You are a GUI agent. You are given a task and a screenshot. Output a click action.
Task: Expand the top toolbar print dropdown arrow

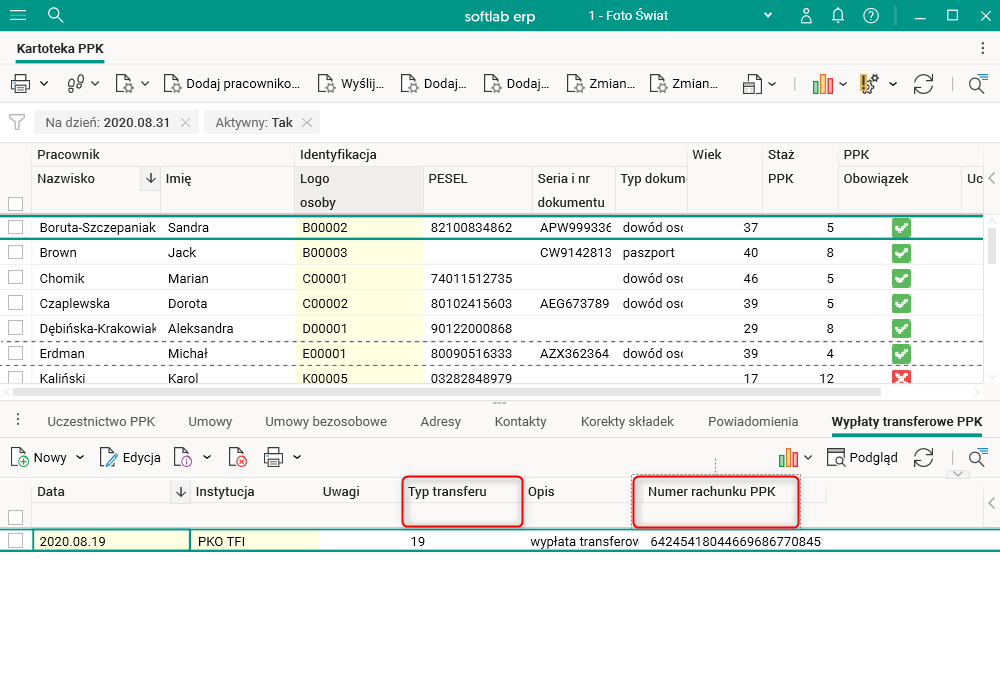[44, 84]
